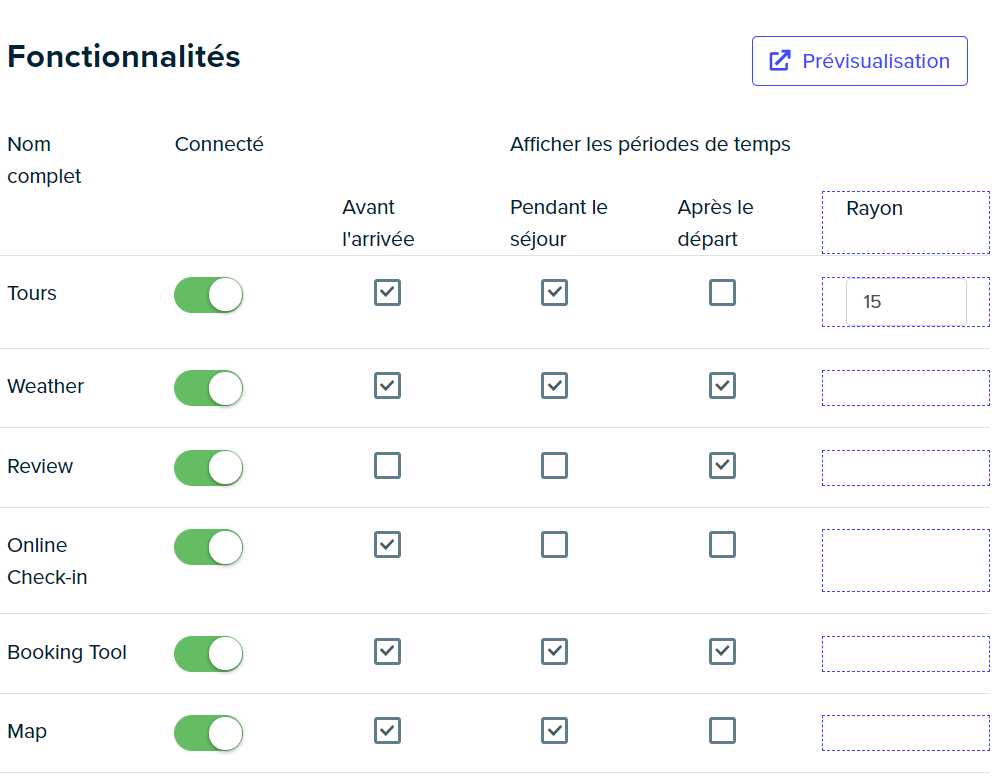Uncheck Review Après le départ checkbox

point(722,465)
